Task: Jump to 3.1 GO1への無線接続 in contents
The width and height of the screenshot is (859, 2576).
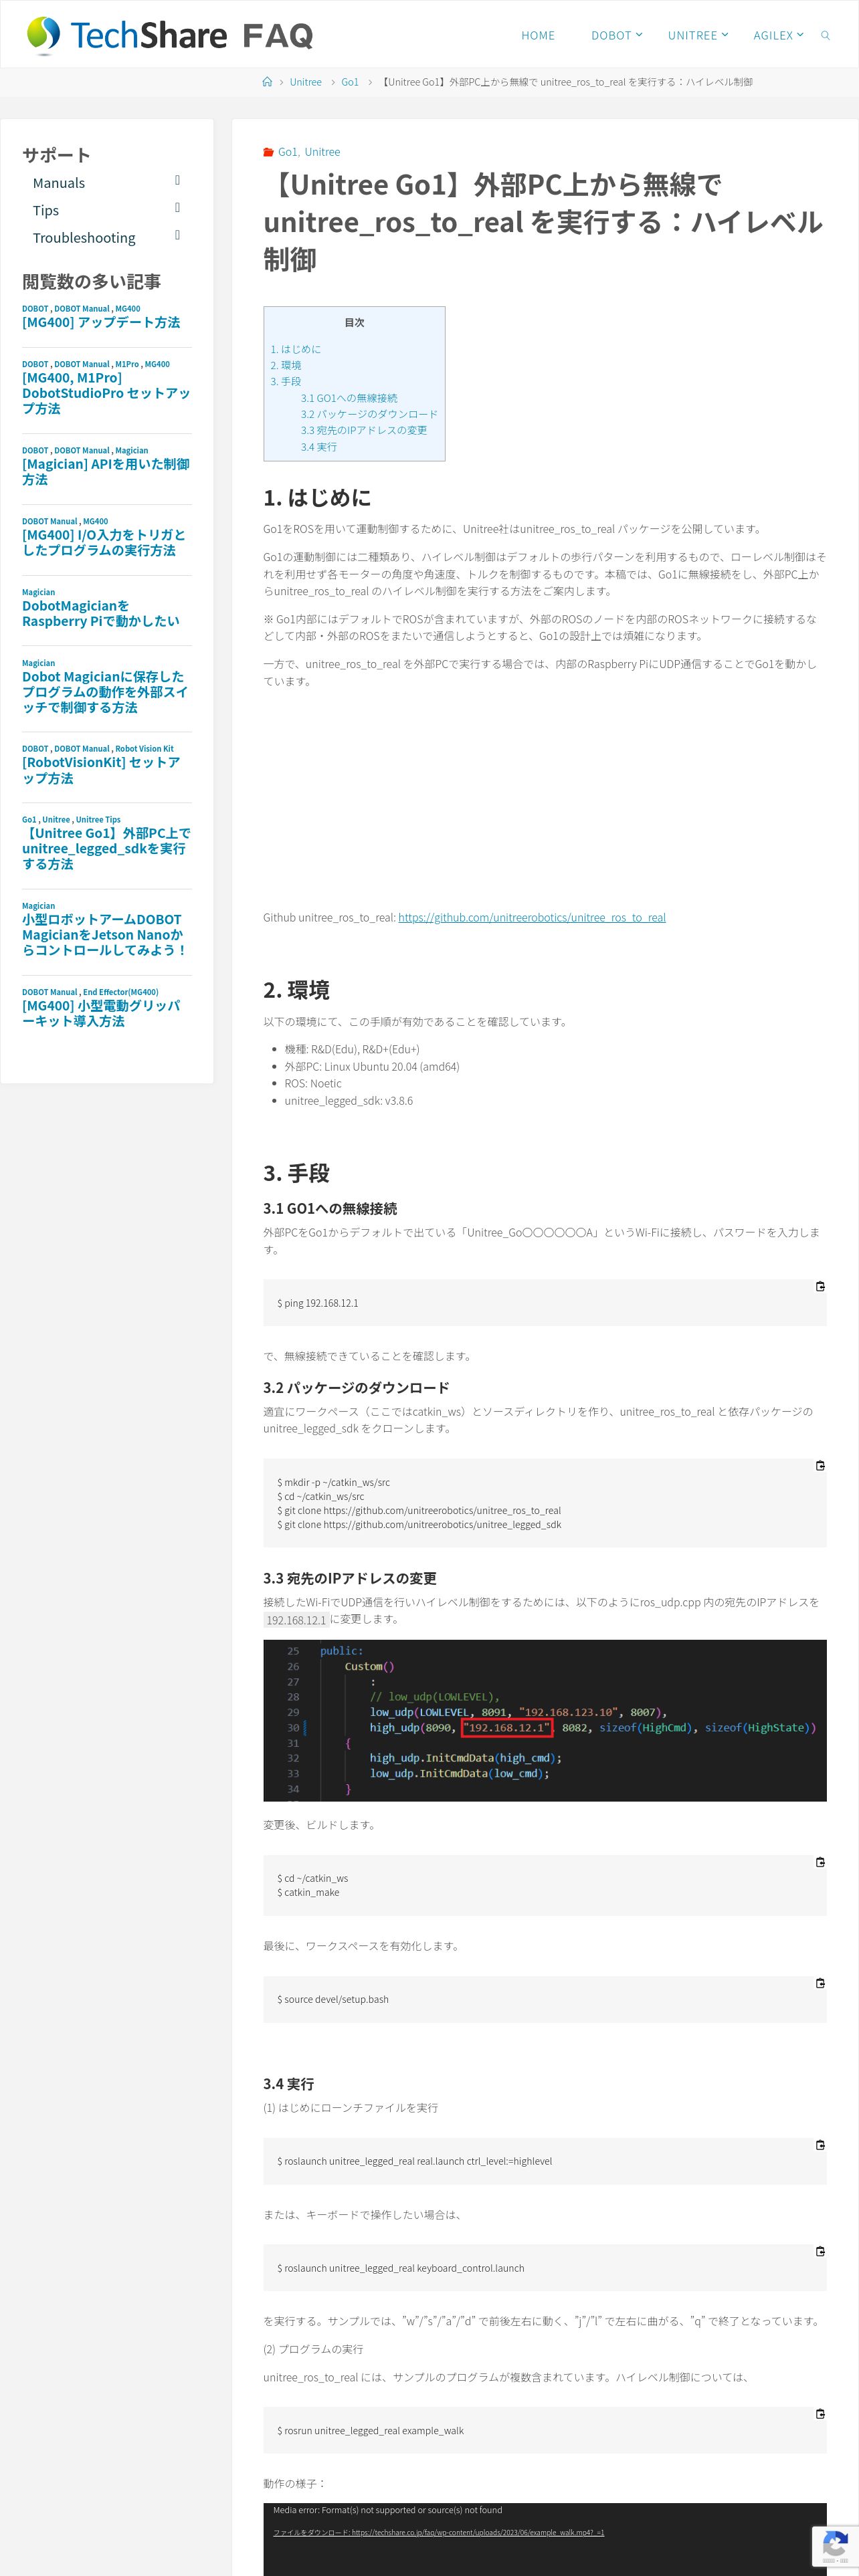Action: (x=349, y=398)
